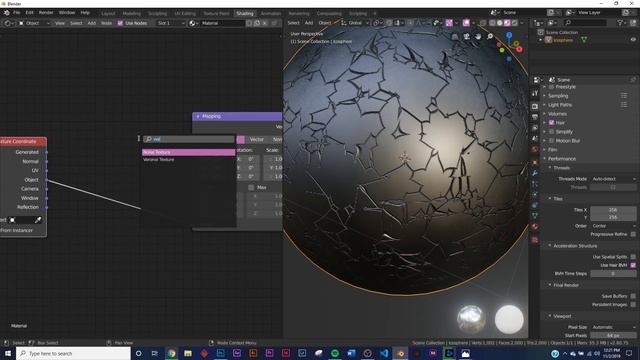Click the Tiles X value field
640x360 pixels.
(613, 210)
